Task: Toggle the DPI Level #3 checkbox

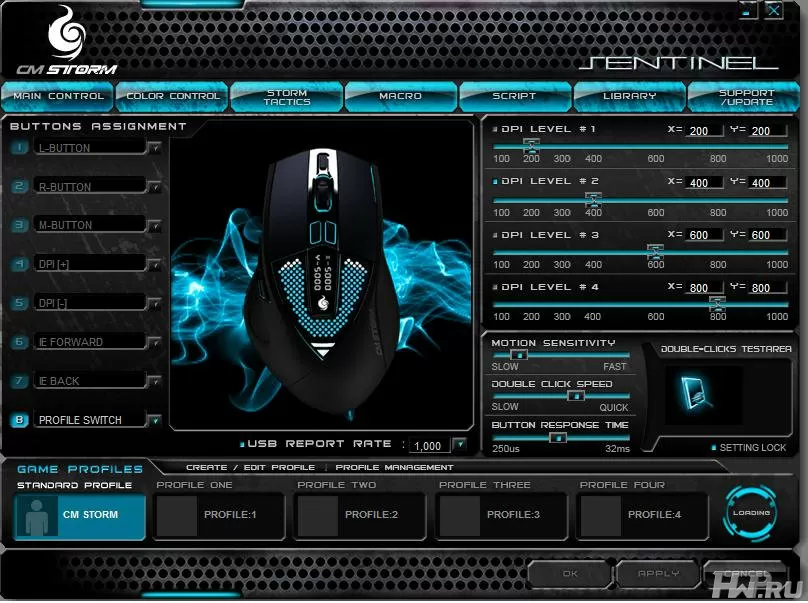Action: 495,235
